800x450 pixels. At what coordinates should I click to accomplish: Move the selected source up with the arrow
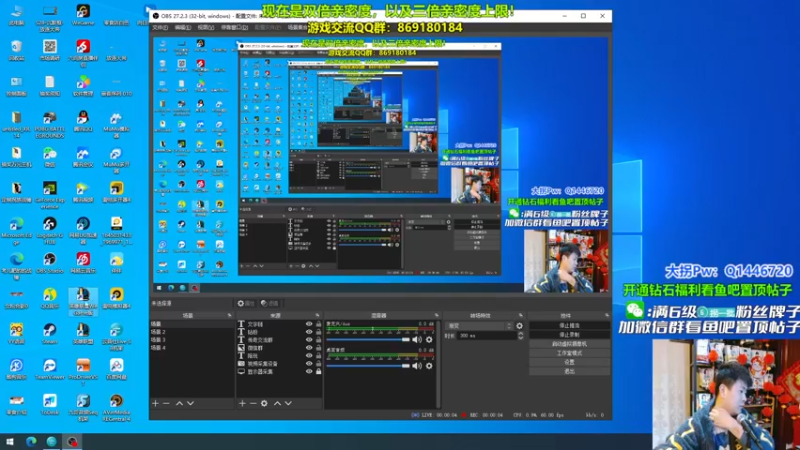point(277,403)
